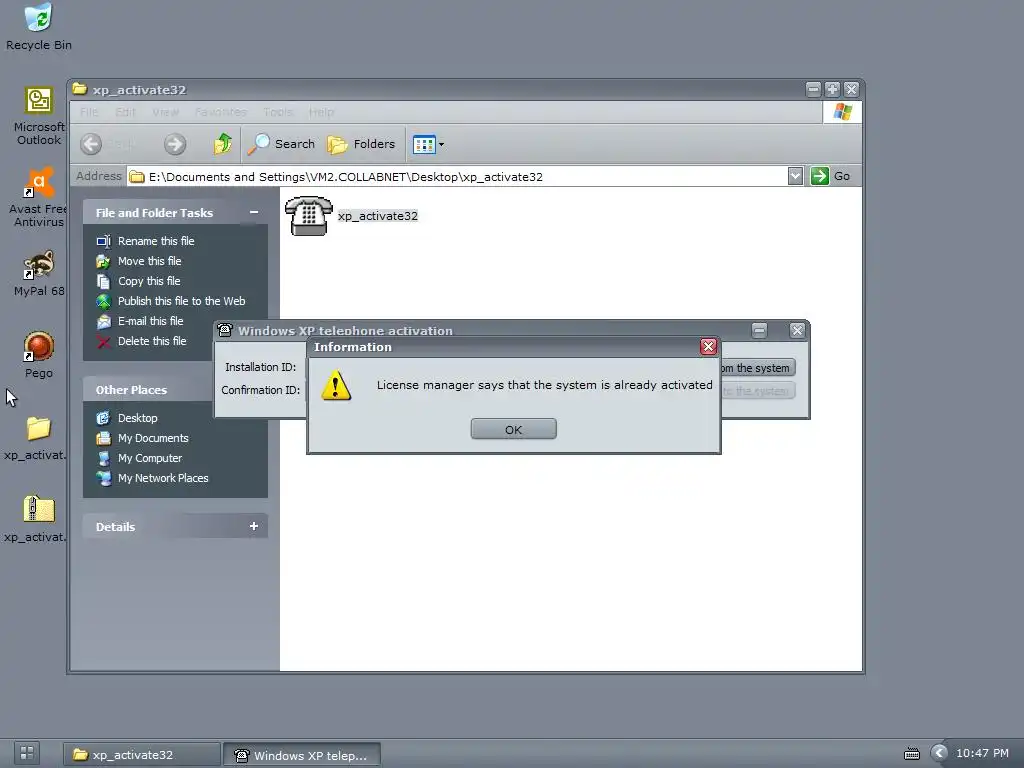Select the Avast Free Antivirus desktop icon
Viewport: 1024px width, 768px height.
[39, 197]
